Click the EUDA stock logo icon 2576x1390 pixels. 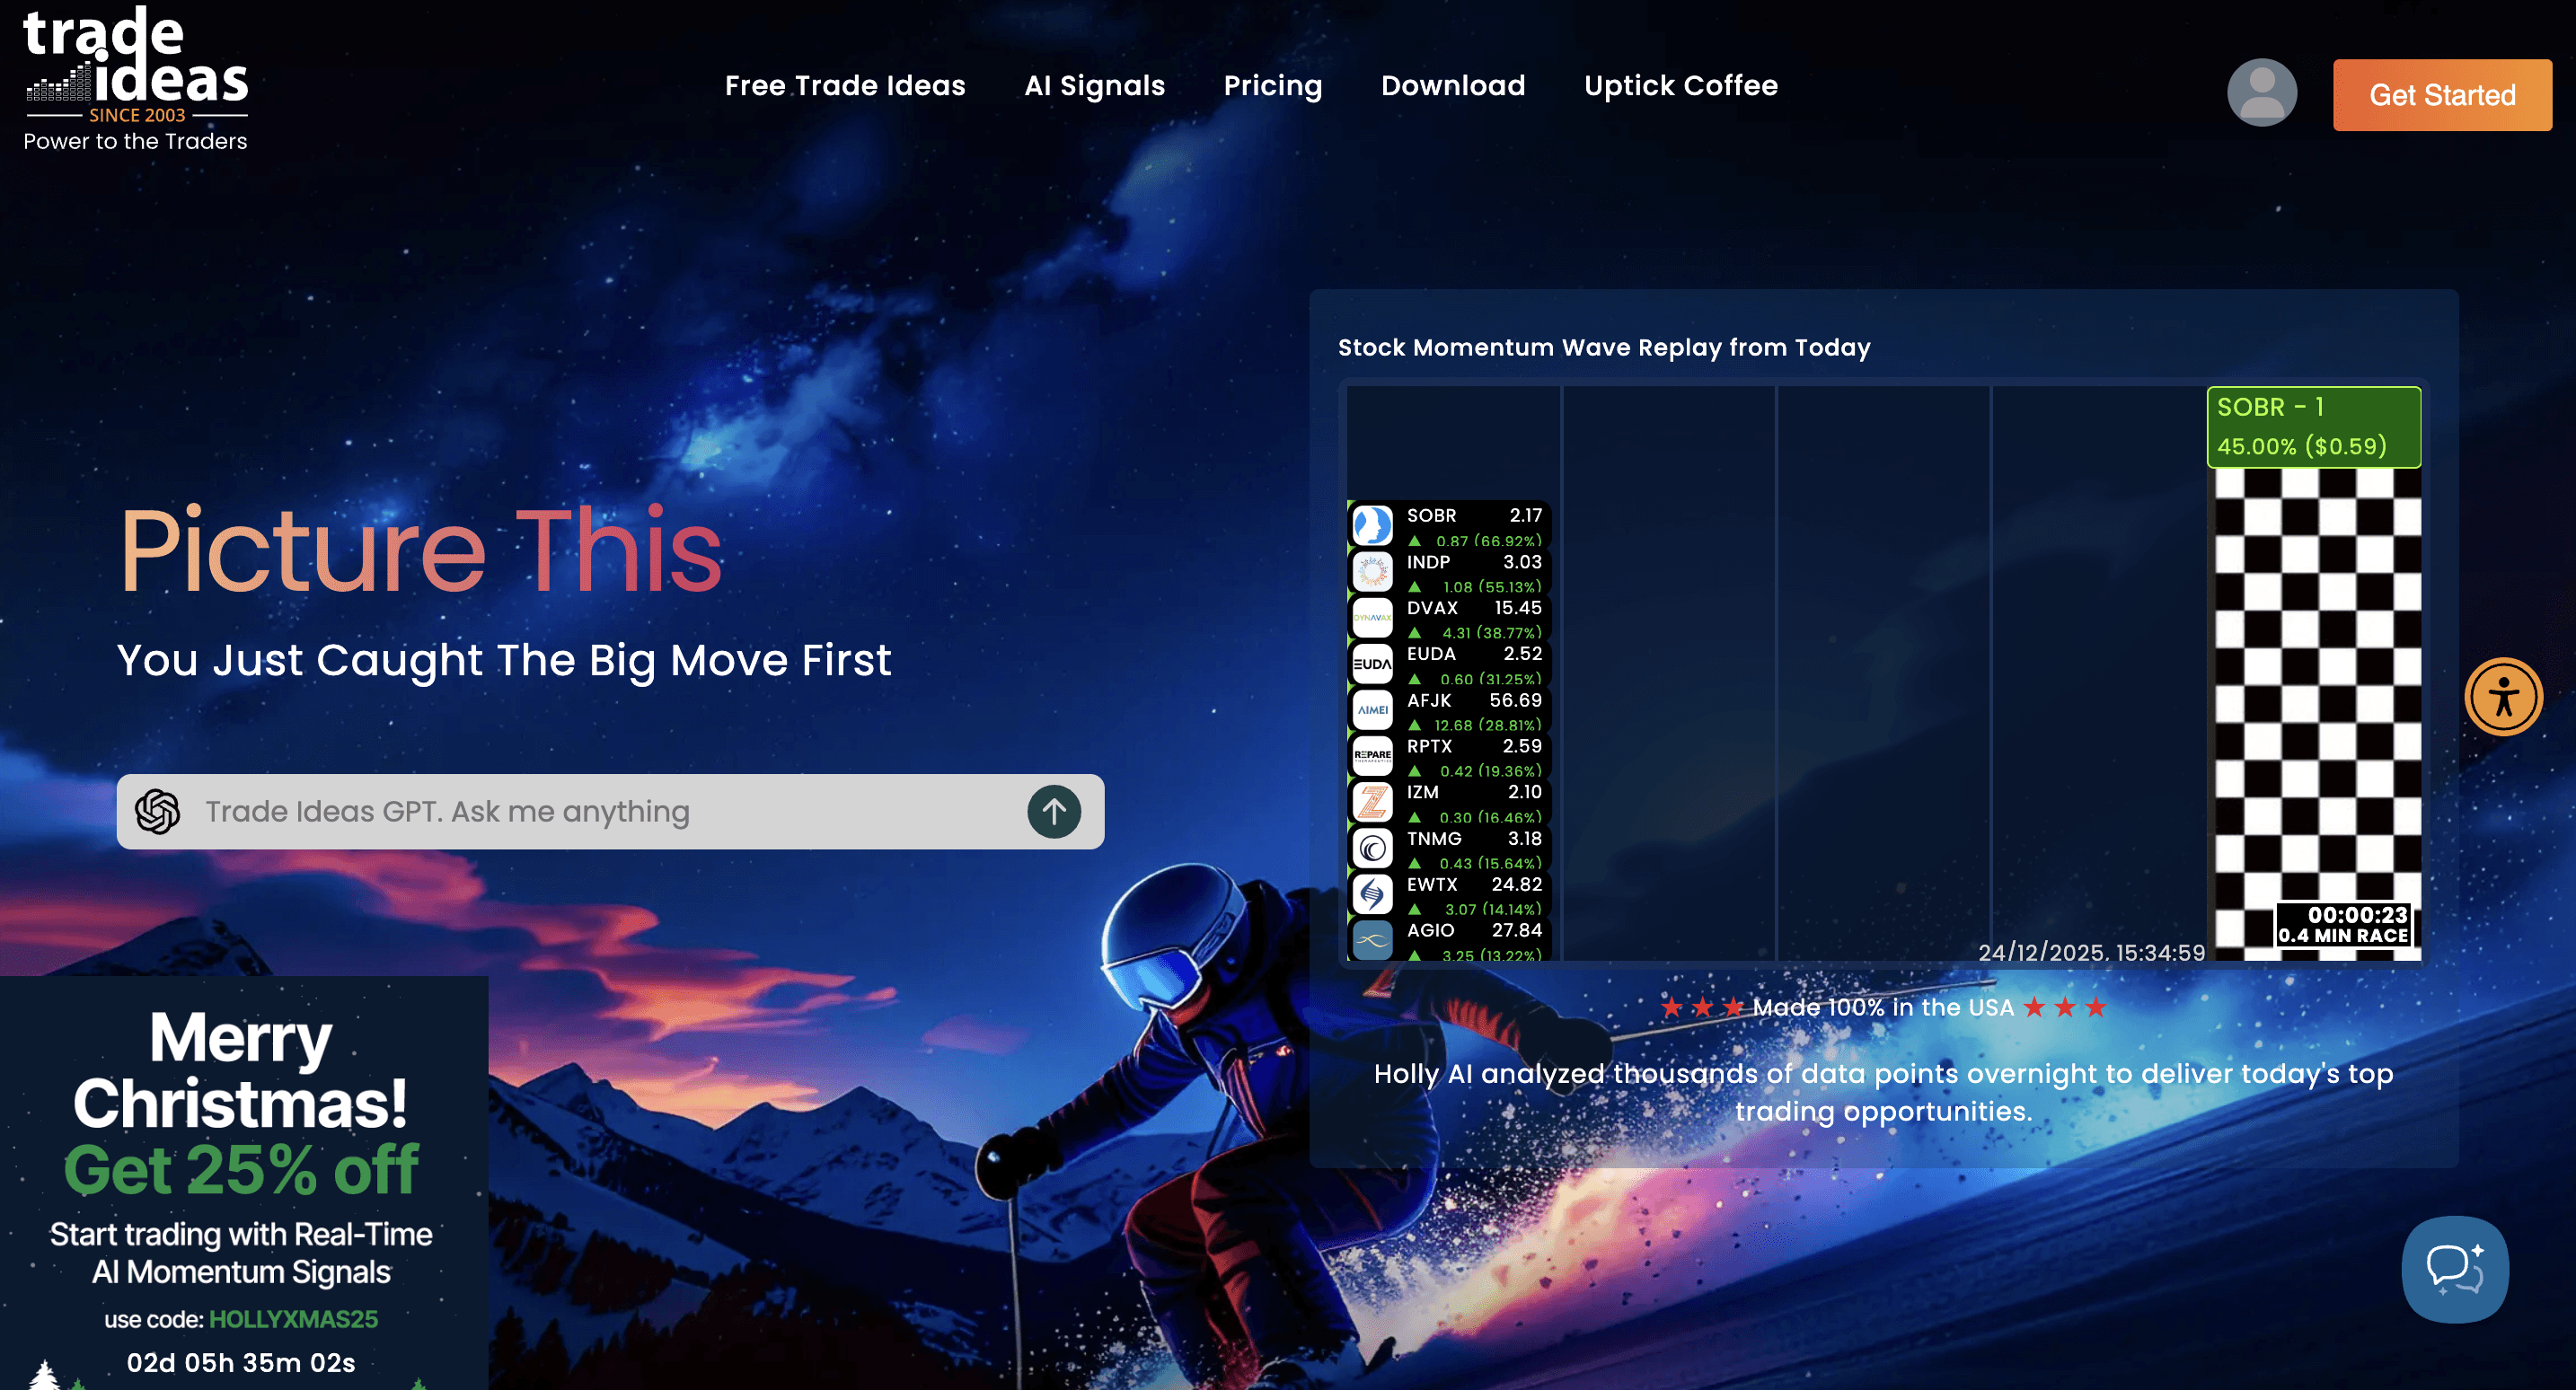click(x=1372, y=664)
